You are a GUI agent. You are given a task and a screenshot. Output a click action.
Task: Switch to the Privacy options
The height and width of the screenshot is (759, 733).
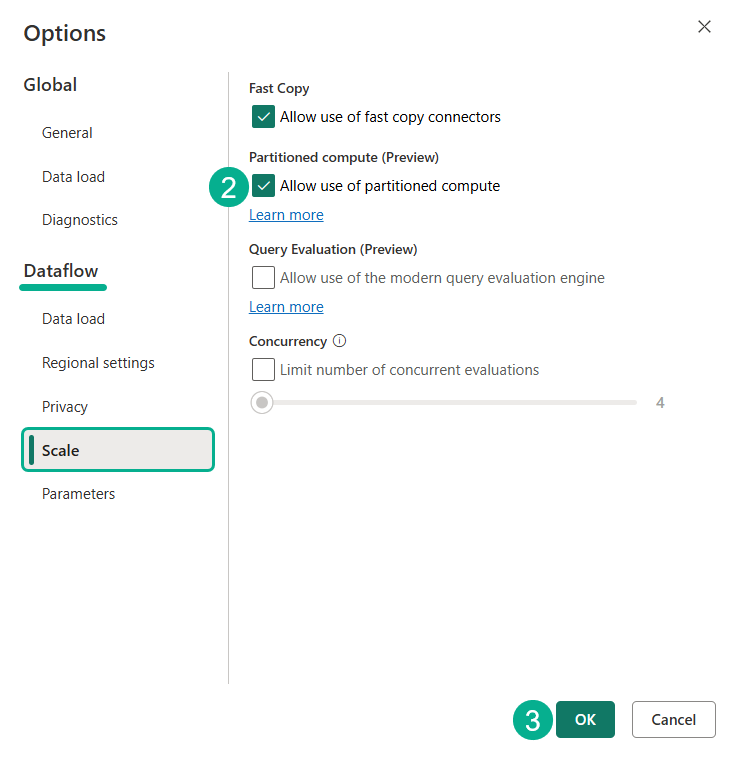pos(65,407)
